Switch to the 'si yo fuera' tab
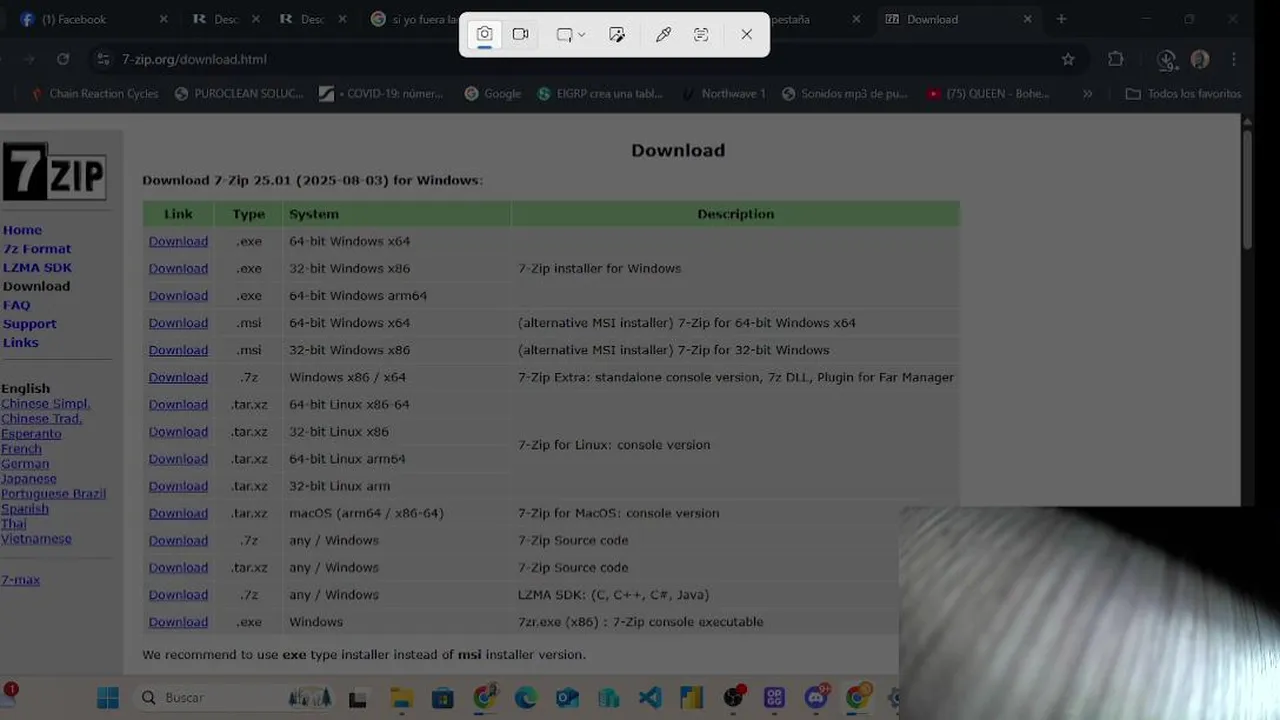Viewport: 1280px width, 720px height. pyautogui.click(x=413, y=19)
